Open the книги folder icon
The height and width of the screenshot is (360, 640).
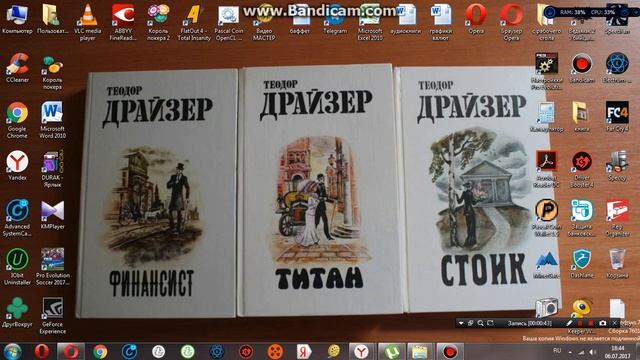pyautogui.click(x=582, y=117)
